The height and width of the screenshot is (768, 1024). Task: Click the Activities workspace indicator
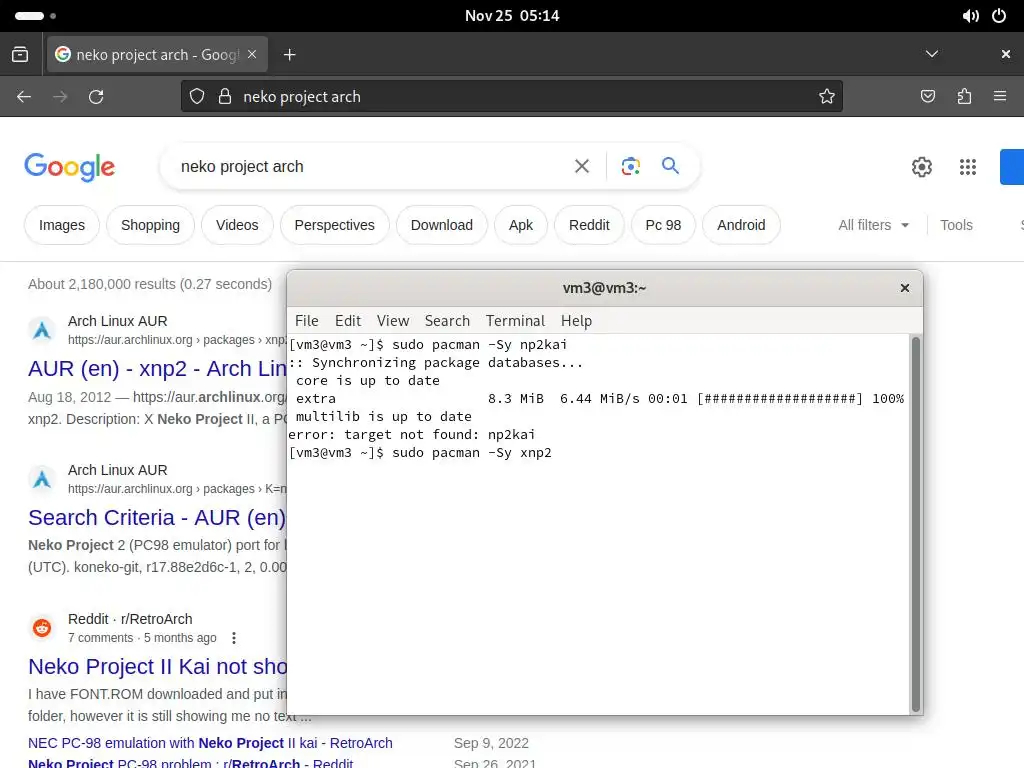coord(35,16)
